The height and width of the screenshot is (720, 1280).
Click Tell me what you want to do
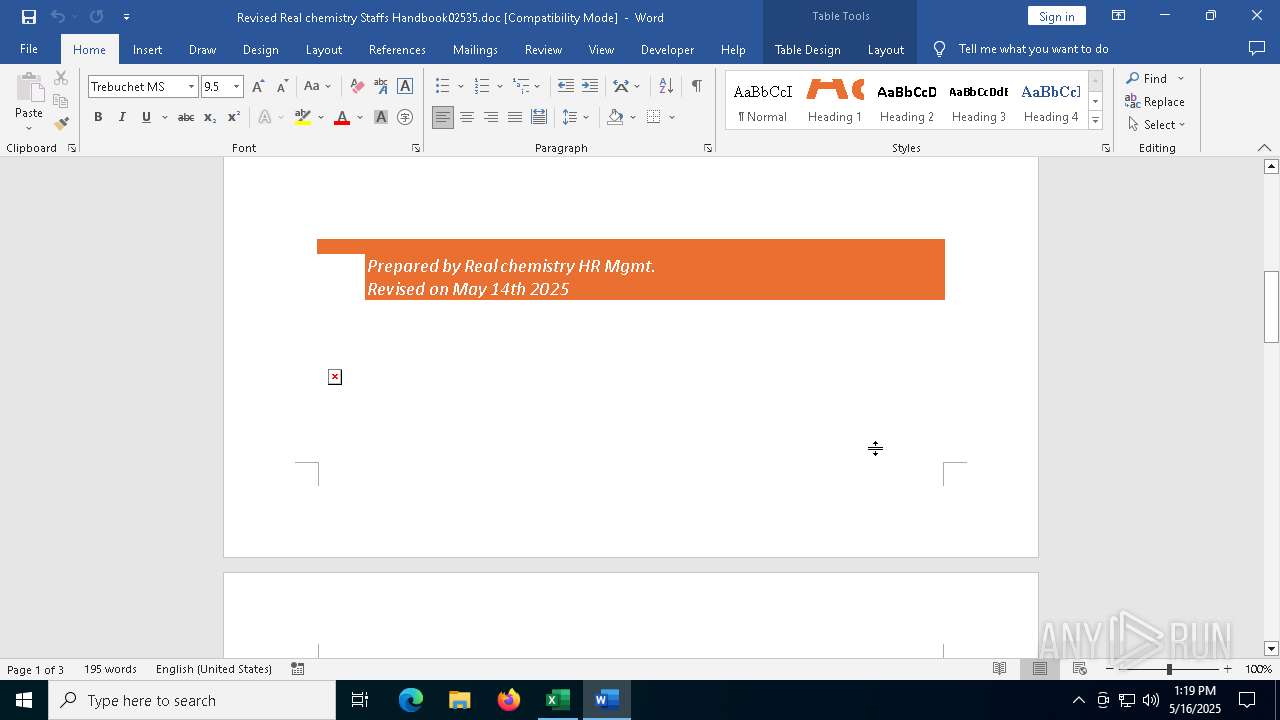point(1033,49)
